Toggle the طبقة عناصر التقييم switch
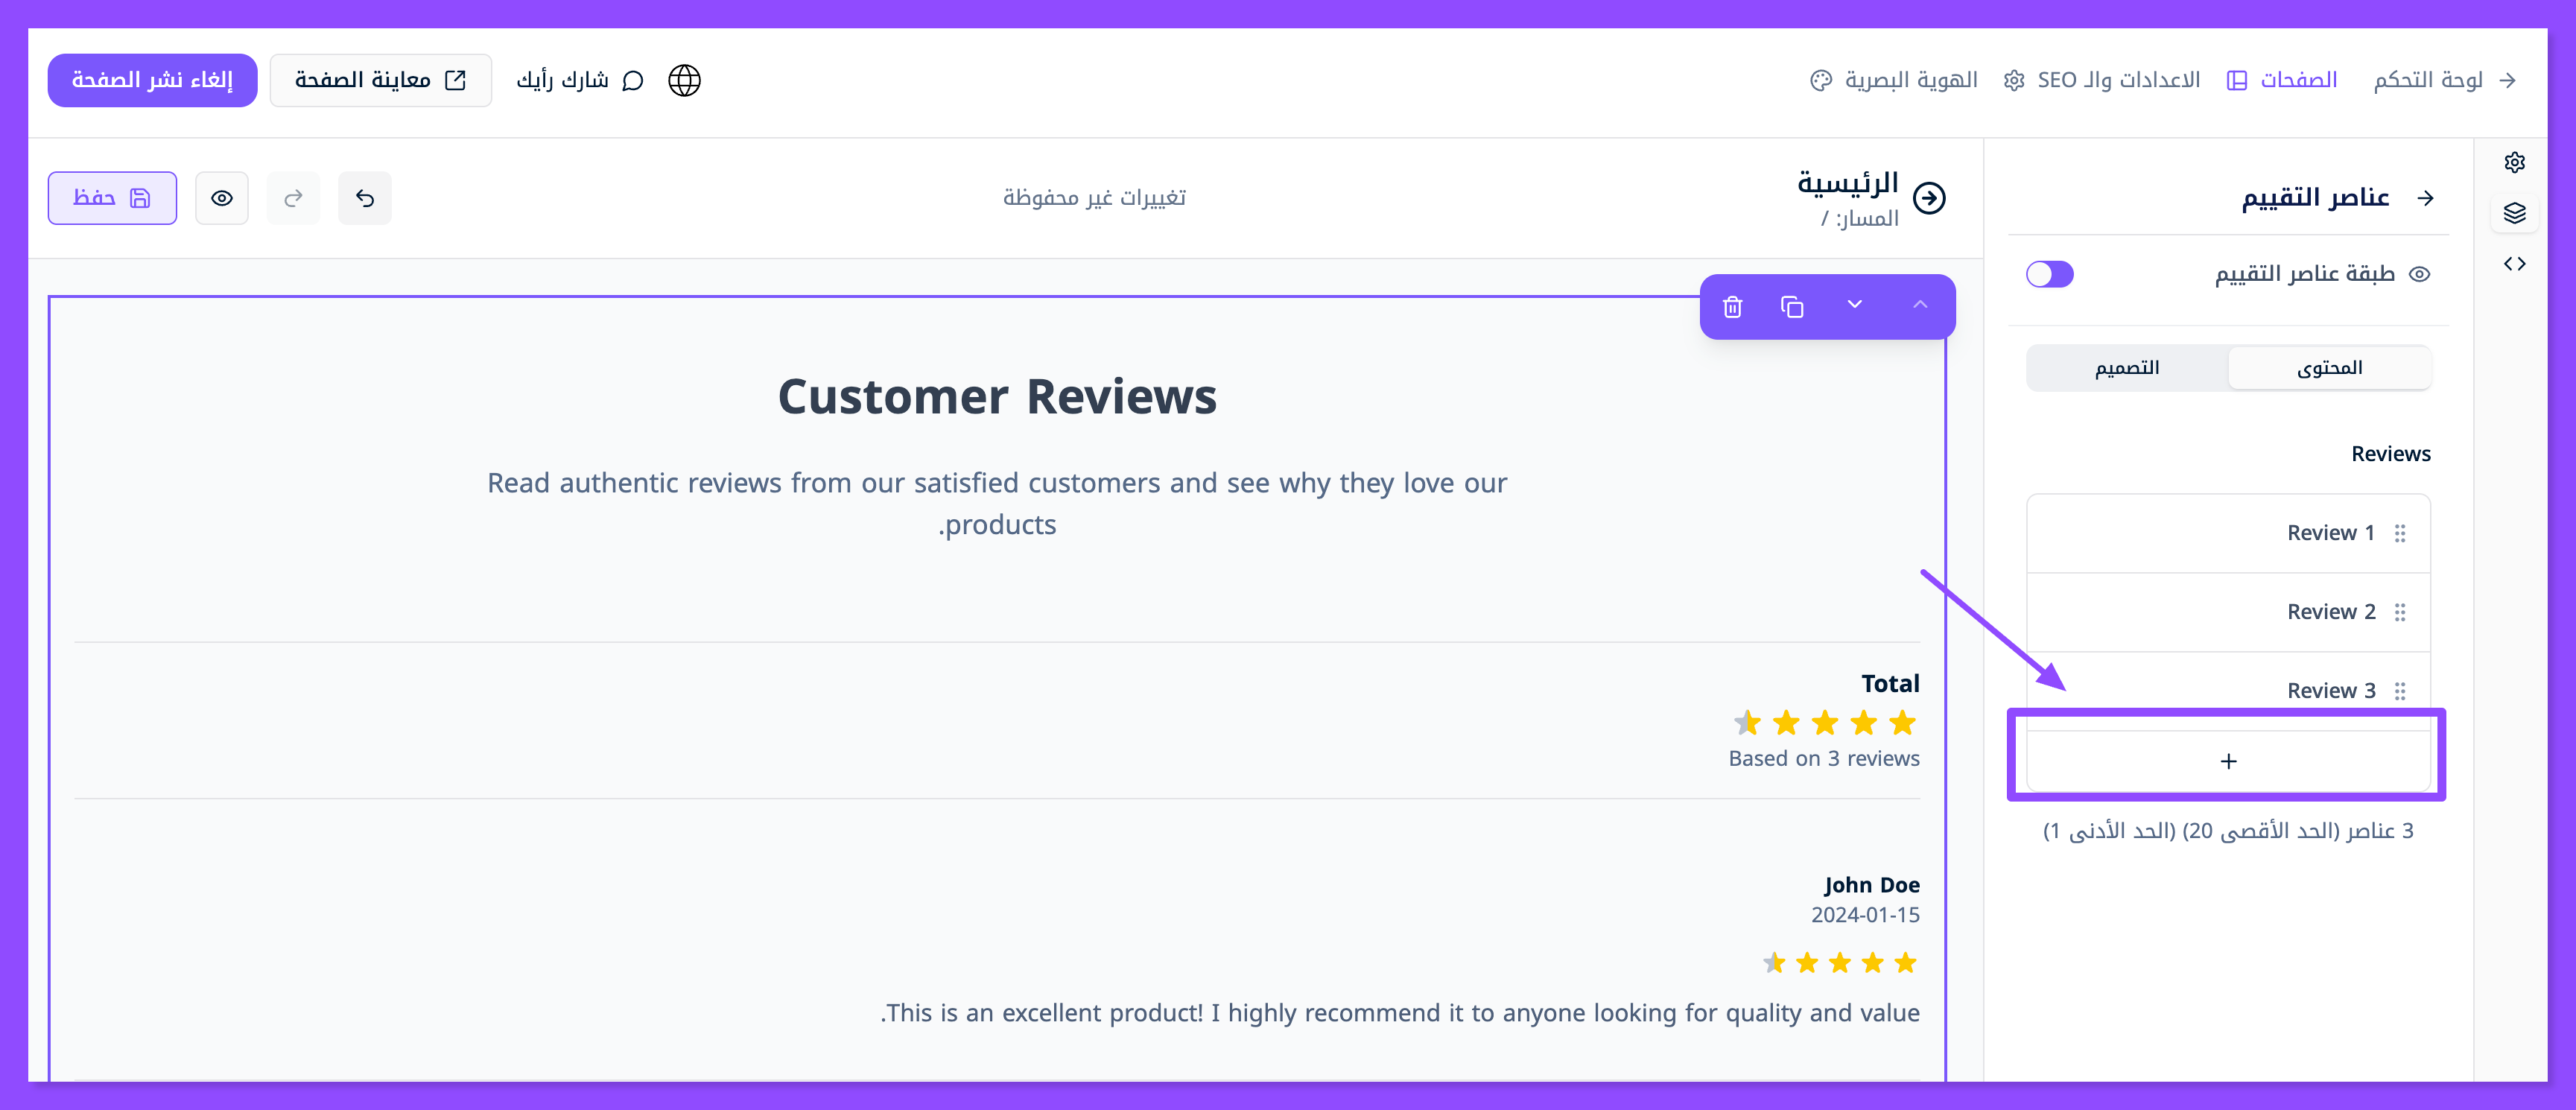 click(x=2050, y=274)
